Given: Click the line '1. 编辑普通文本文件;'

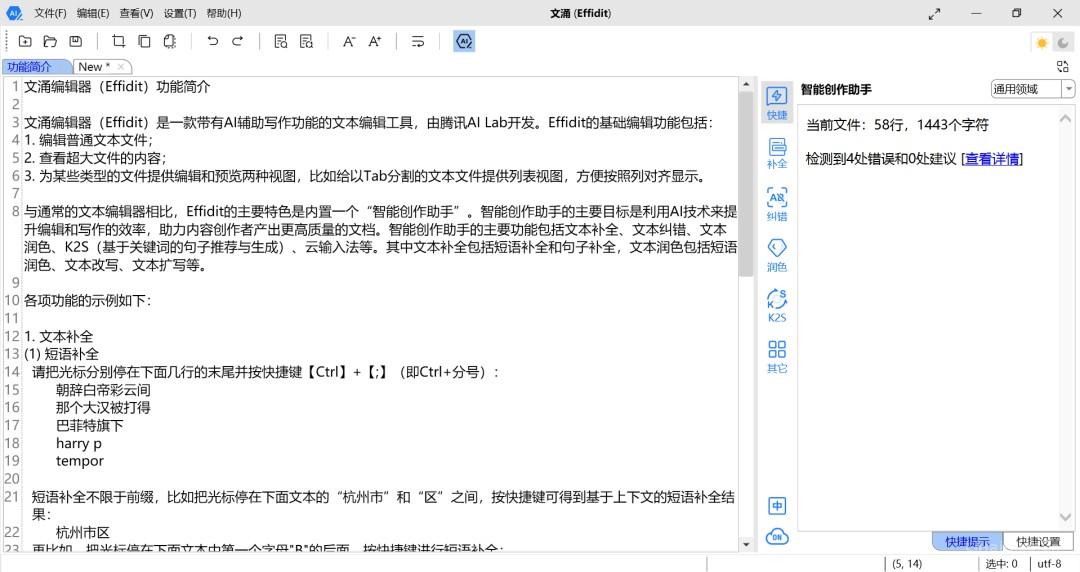Looking at the screenshot, I should 90,140.
